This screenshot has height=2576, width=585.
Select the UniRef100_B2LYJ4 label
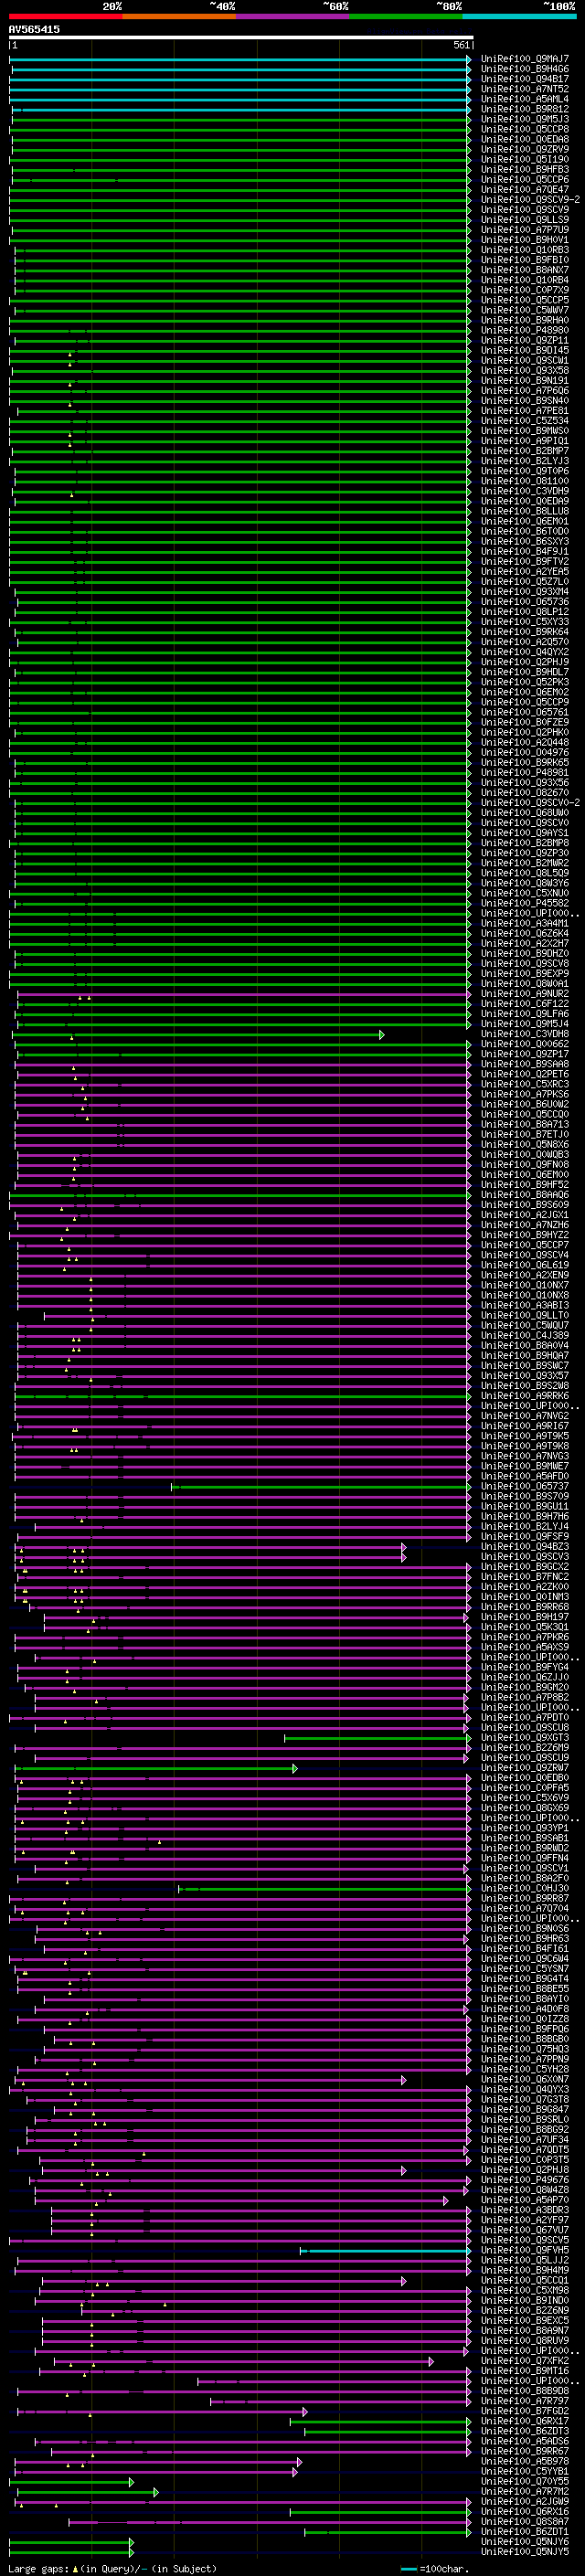tap(524, 1527)
